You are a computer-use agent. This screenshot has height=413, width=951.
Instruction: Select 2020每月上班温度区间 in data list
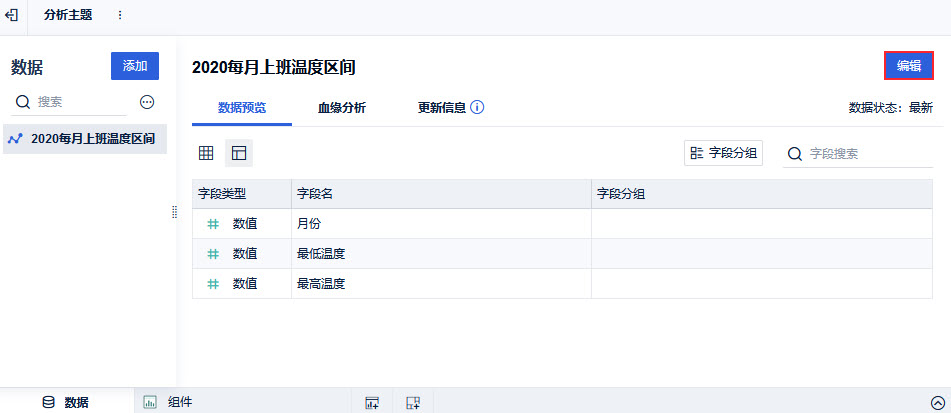point(85,139)
